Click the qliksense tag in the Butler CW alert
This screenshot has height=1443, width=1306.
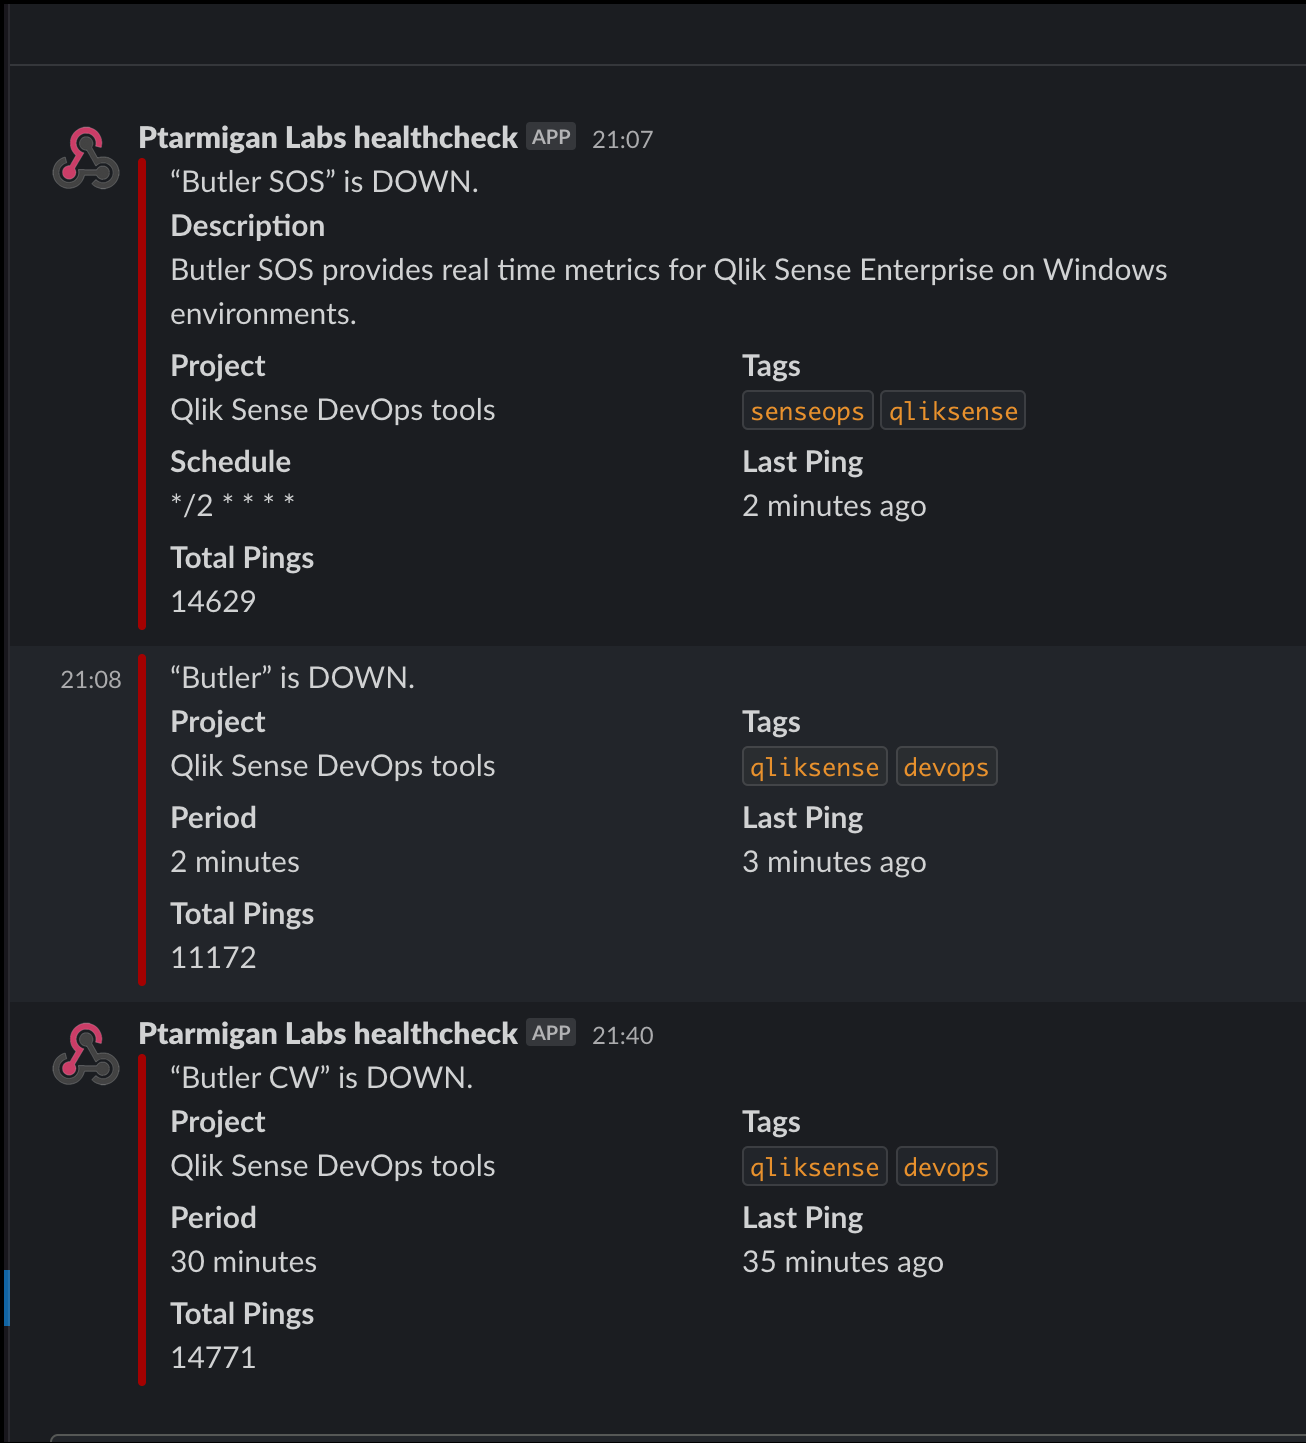point(815,1167)
